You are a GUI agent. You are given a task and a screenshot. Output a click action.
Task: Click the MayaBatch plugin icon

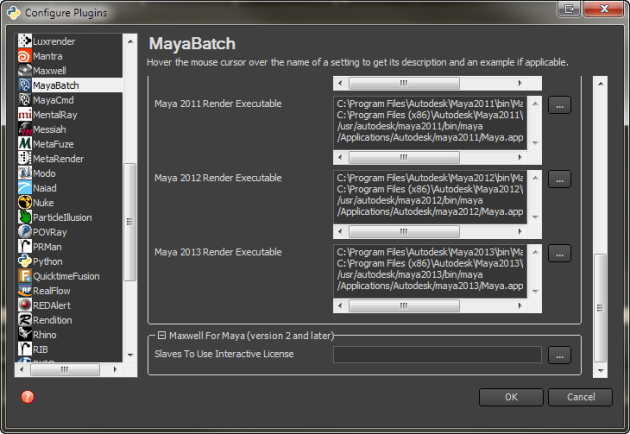click(x=25, y=85)
